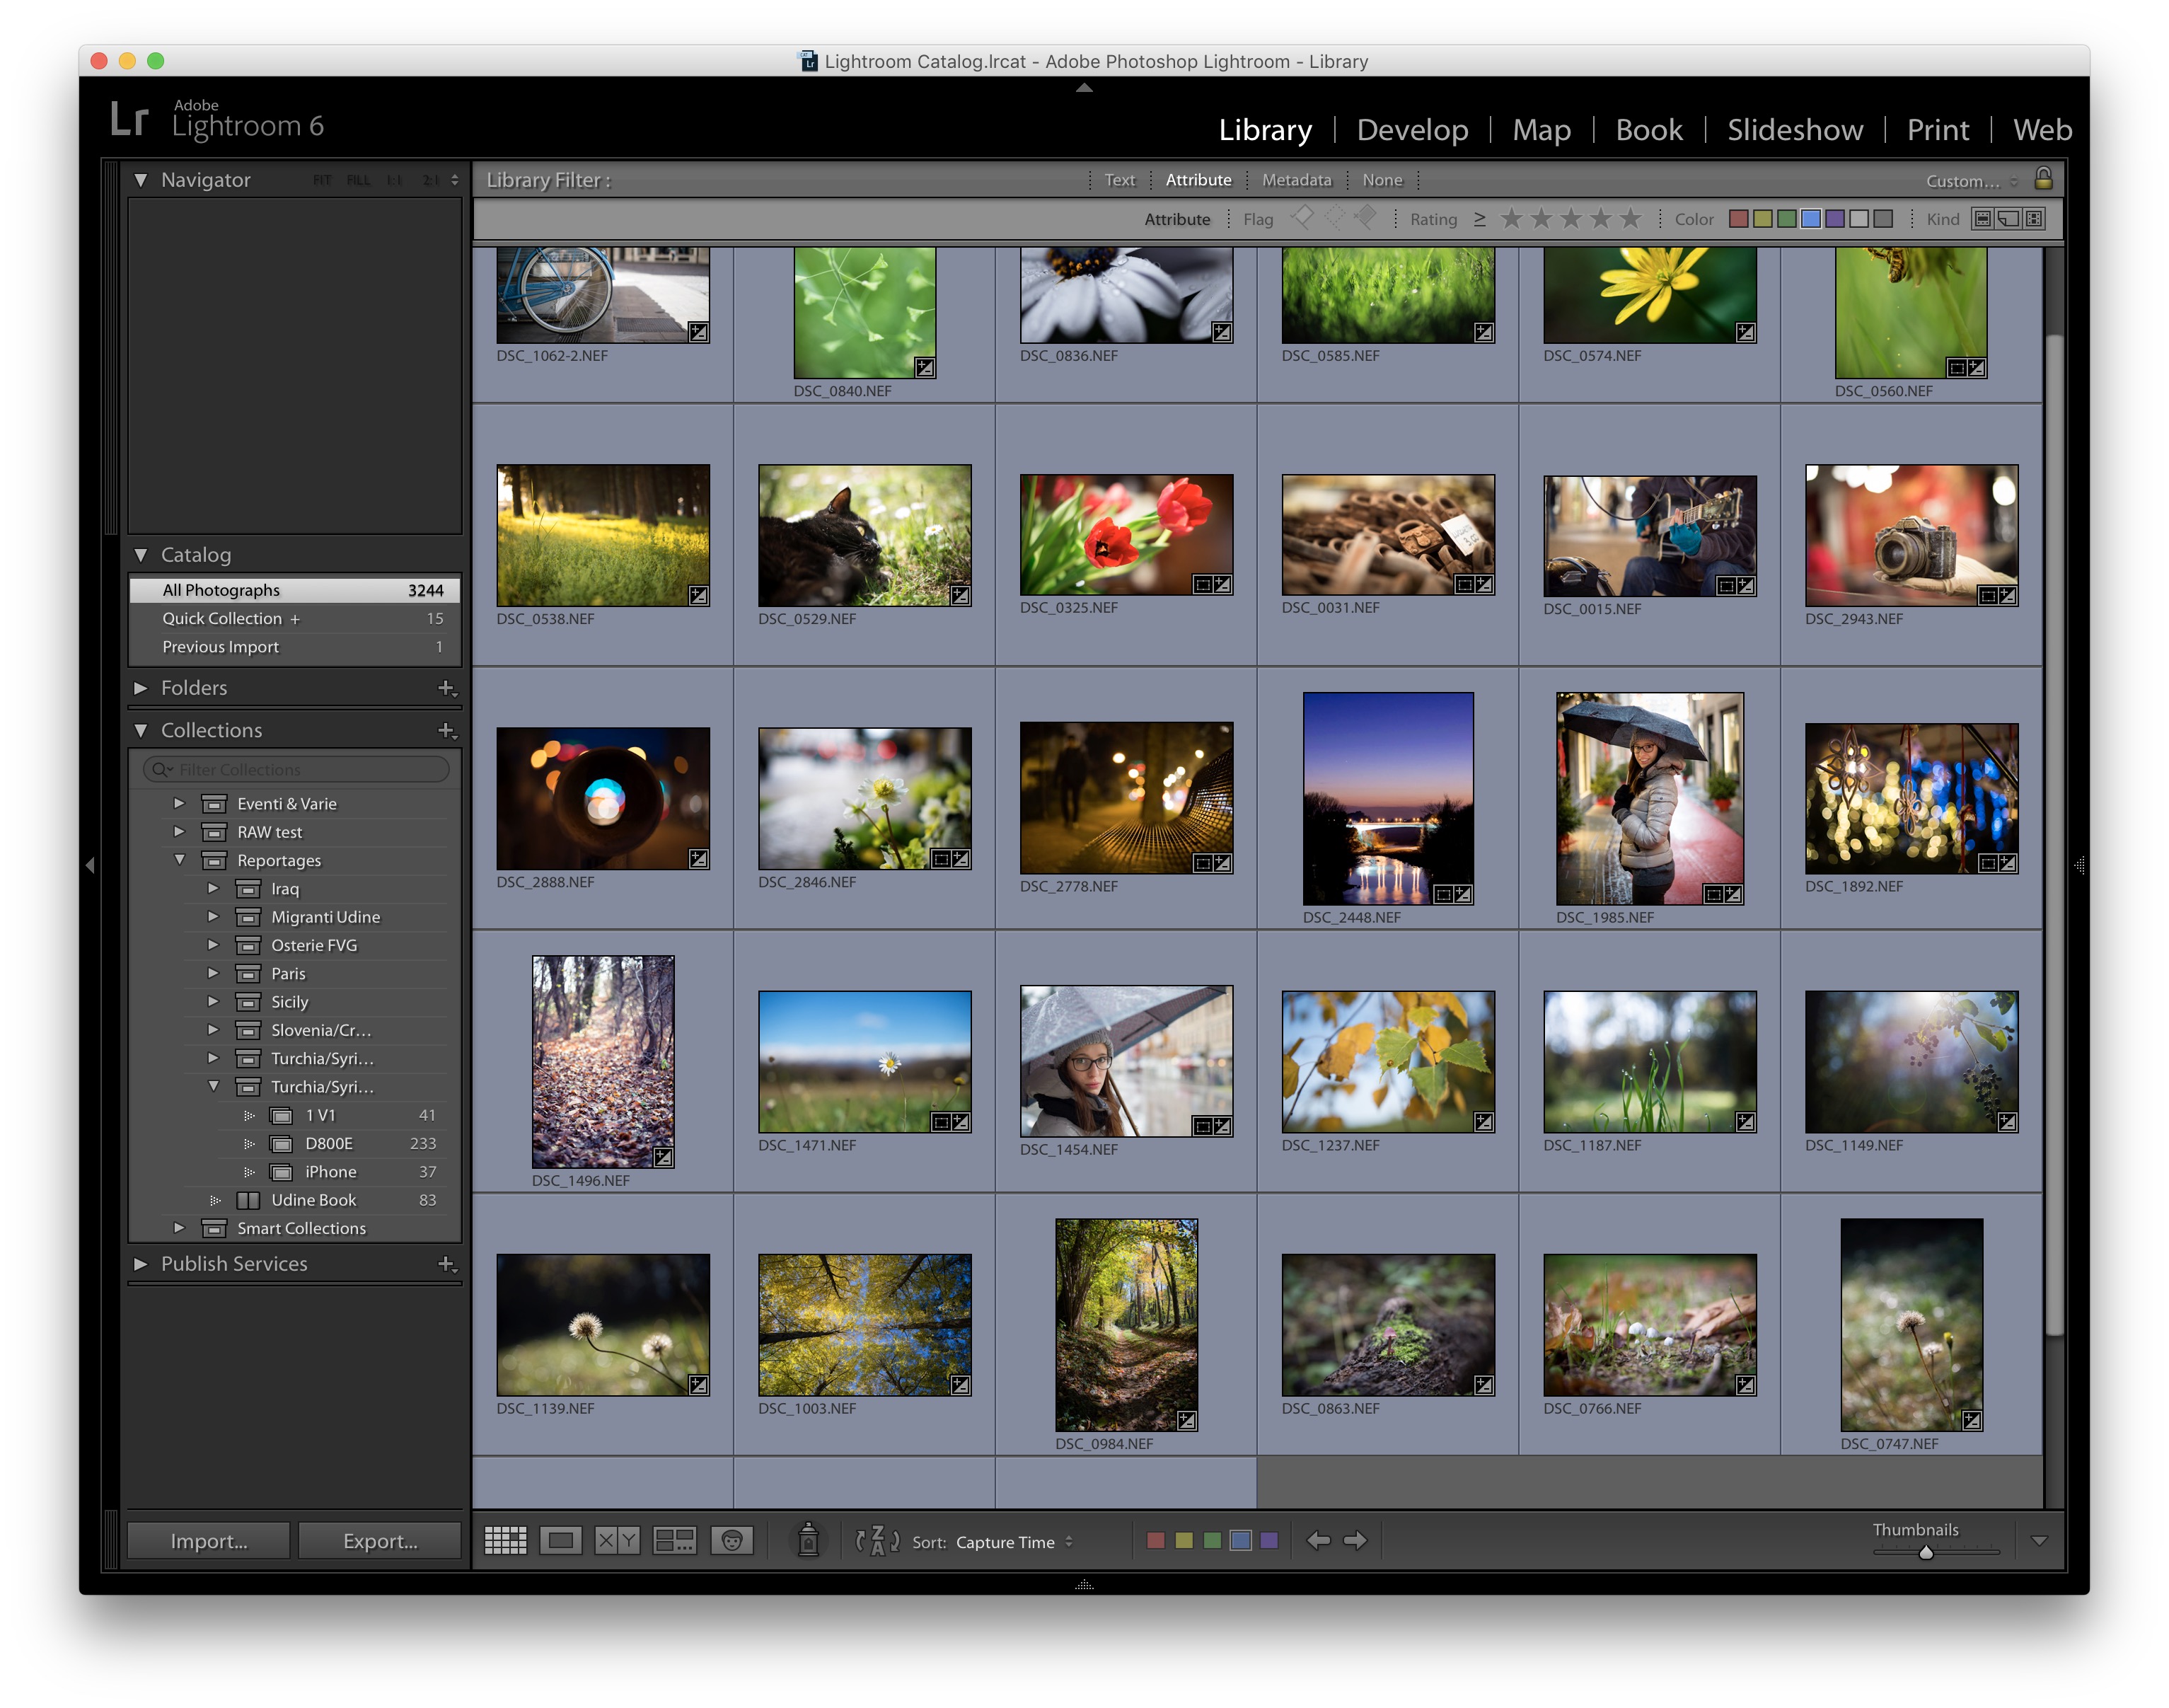Image resolution: width=2169 pixels, height=1708 pixels.
Task: Open the Print module
Action: pyautogui.click(x=1937, y=129)
